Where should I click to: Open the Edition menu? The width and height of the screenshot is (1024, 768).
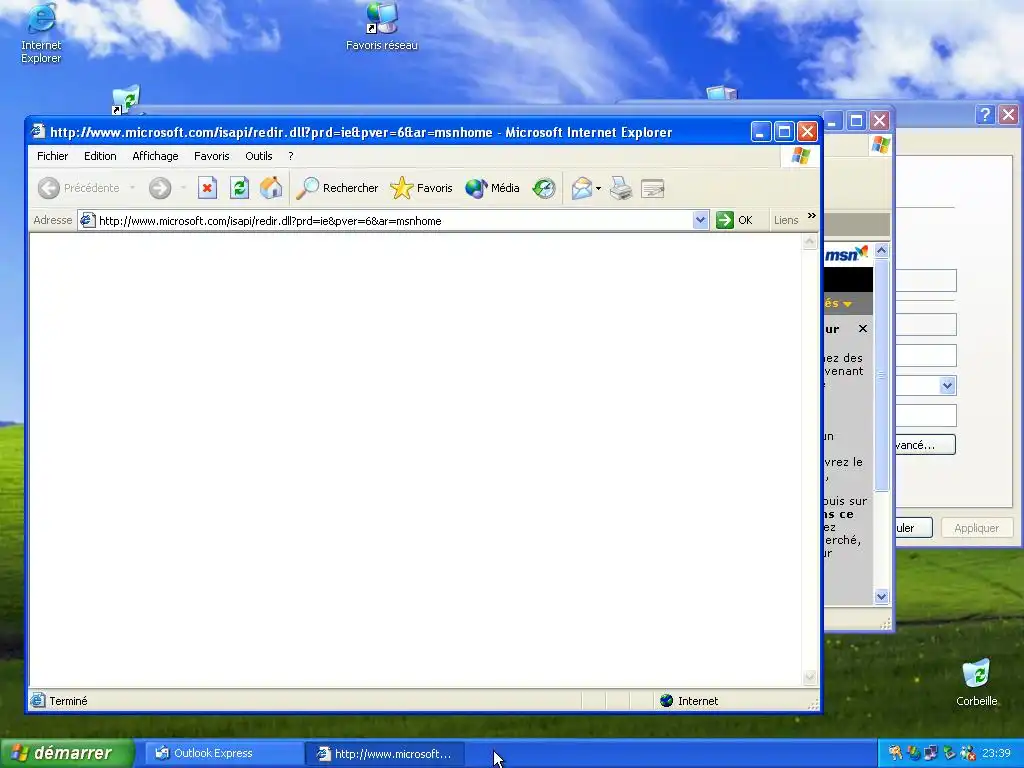pyautogui.click(x=100, y=156)
